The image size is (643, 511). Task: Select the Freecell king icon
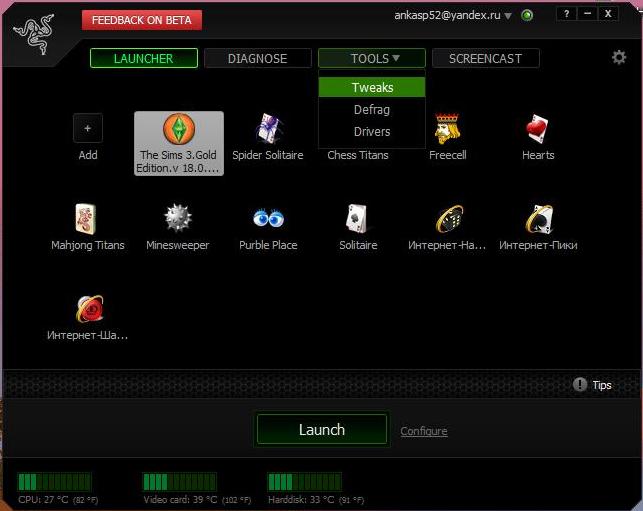(447, 128)
